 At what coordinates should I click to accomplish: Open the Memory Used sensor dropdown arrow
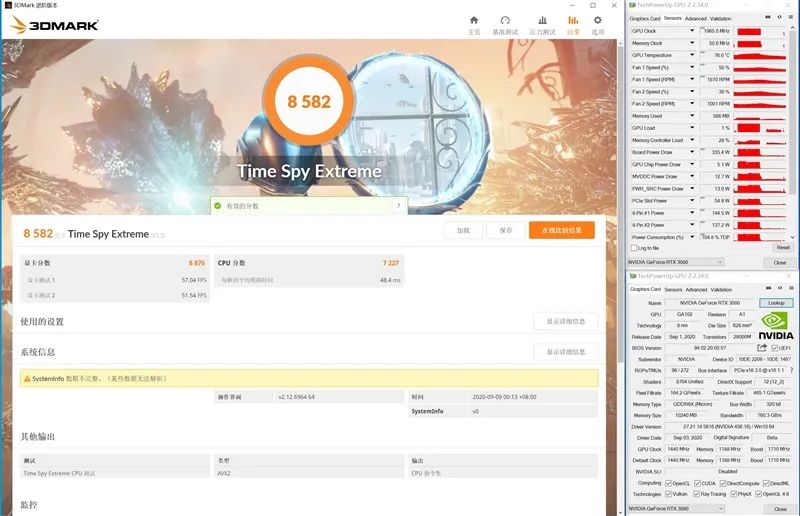pos(692,116)
